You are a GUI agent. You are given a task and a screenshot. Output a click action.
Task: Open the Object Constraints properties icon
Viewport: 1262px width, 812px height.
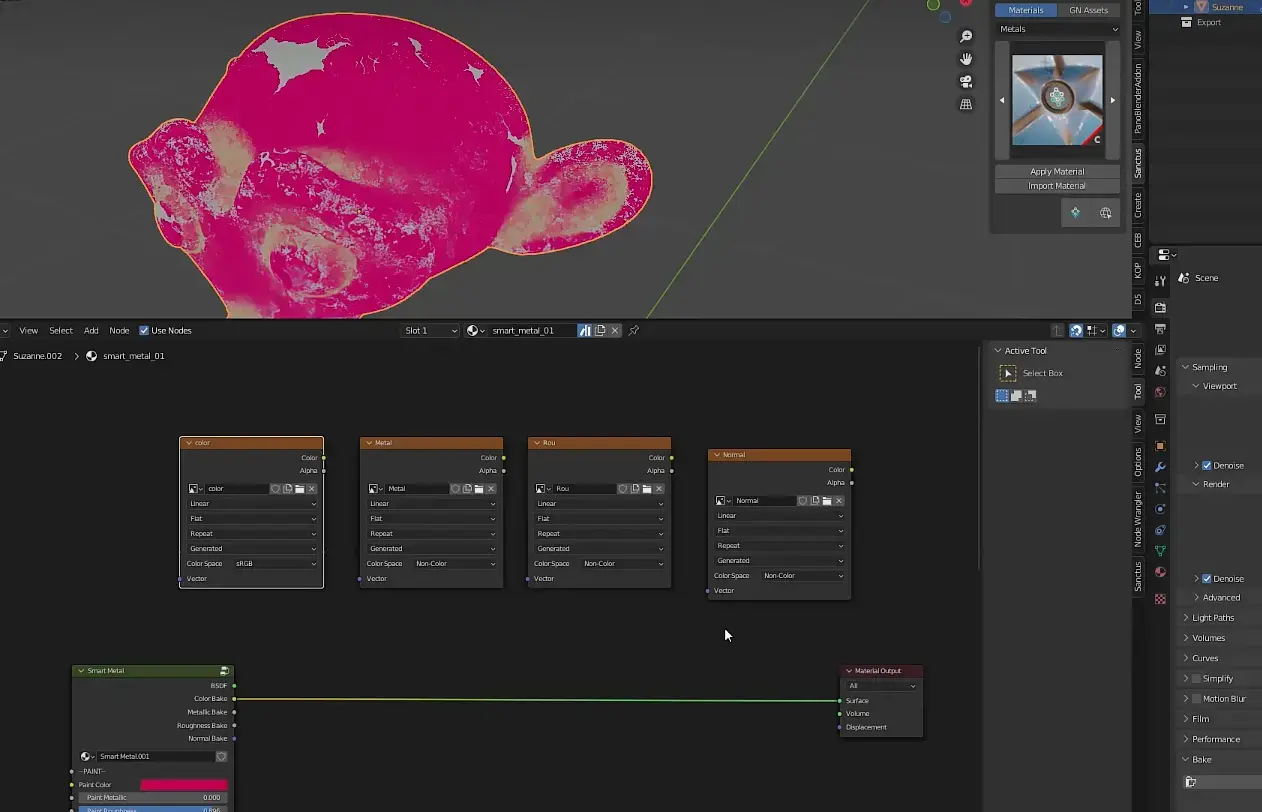[x=1160, y=530]
